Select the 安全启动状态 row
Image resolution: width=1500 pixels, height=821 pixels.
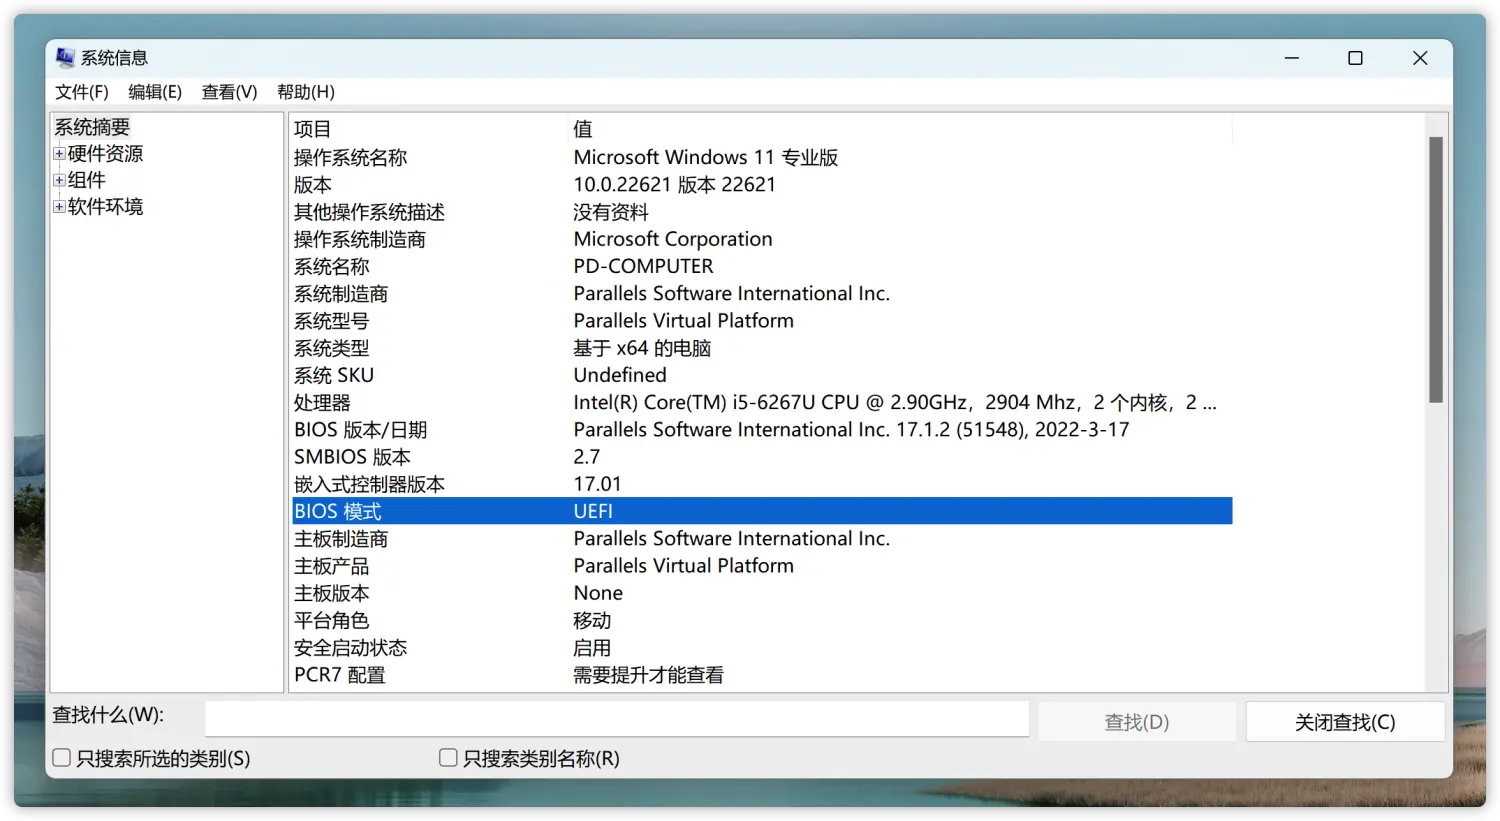point(762,648)
